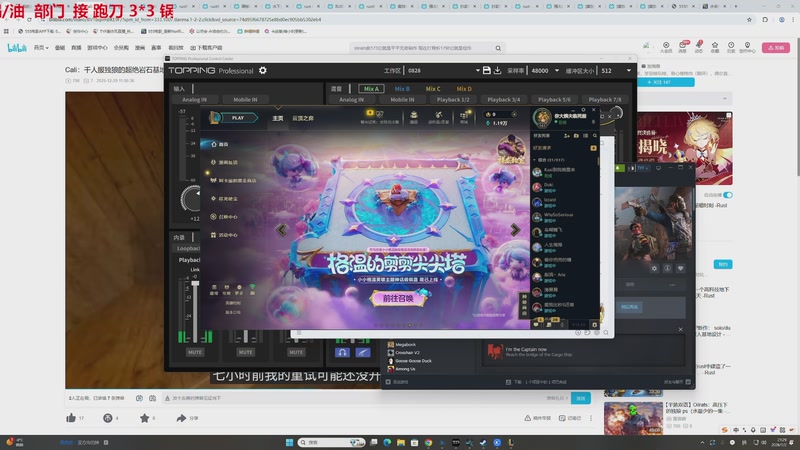Click input gain knob in TOPPING

coord(191,199)
